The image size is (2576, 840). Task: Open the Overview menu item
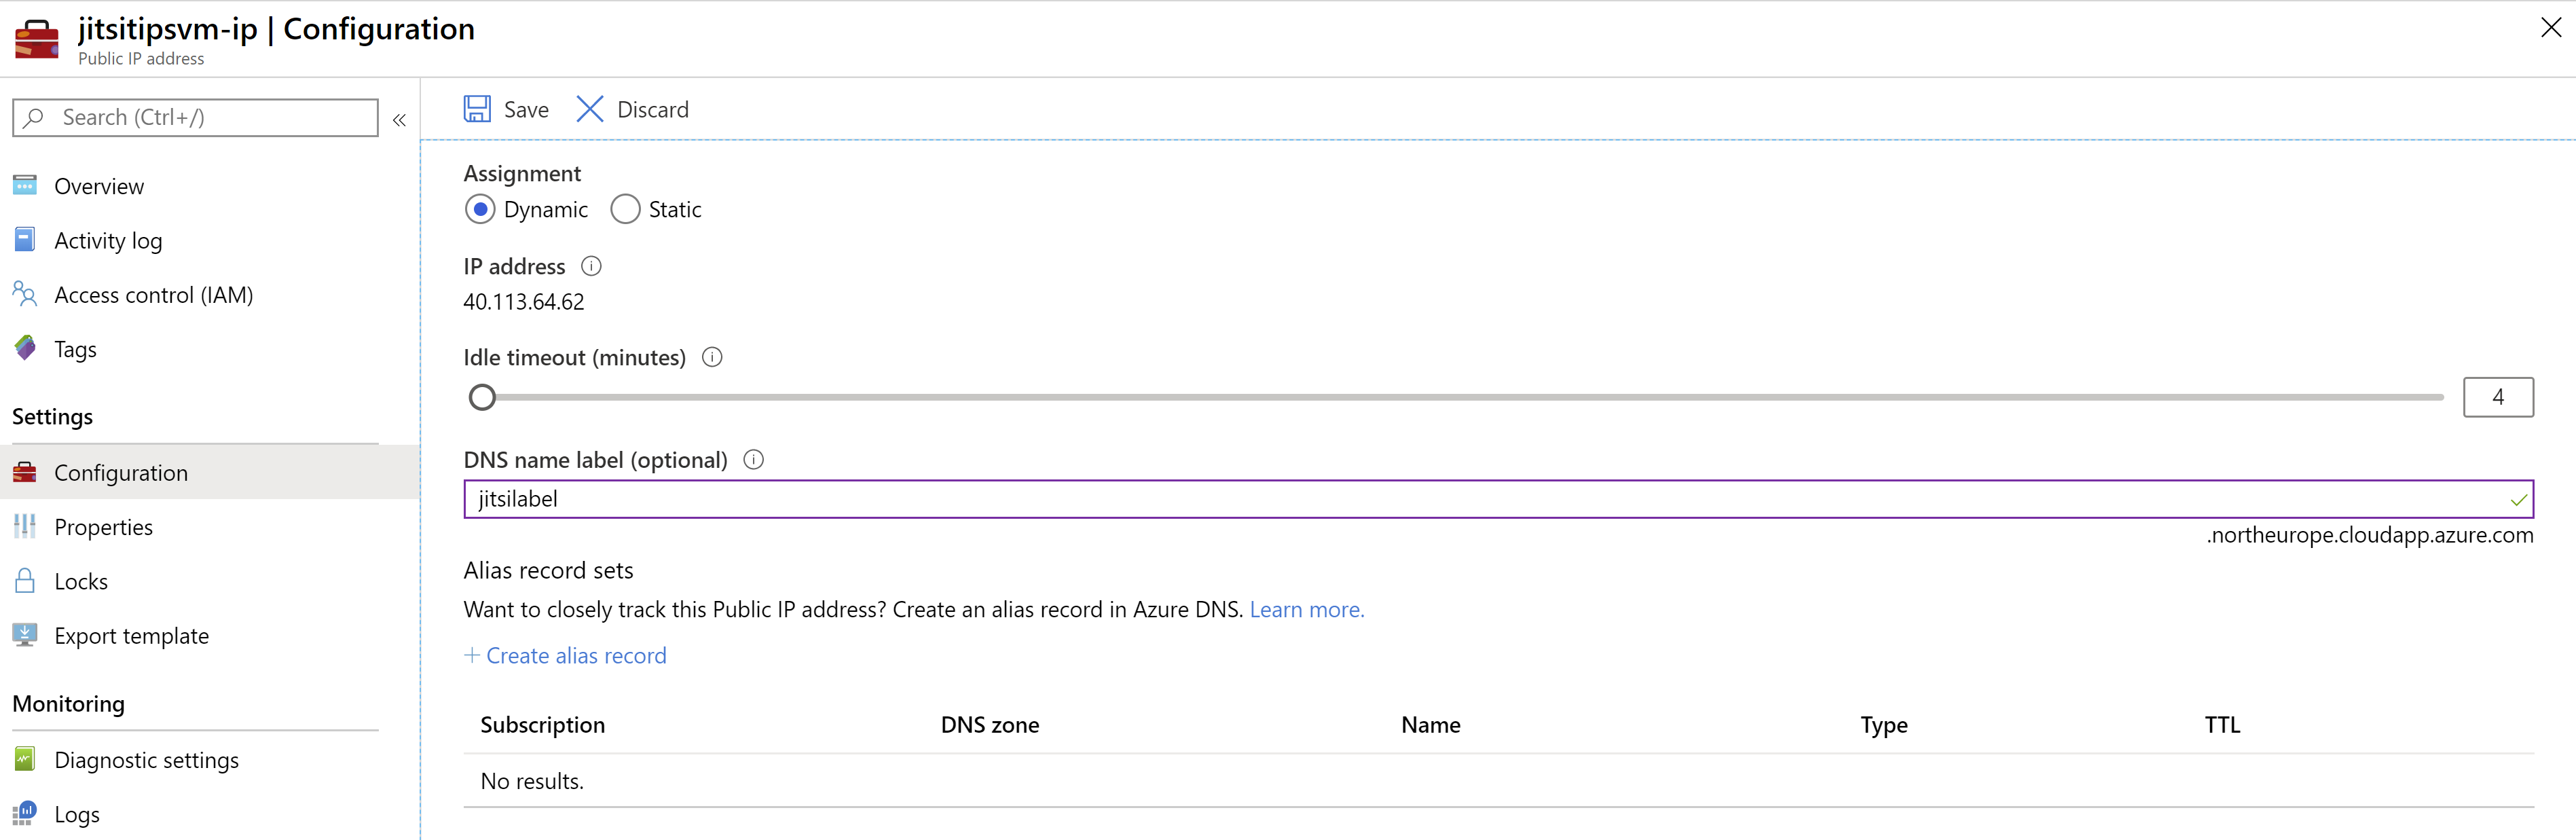tap(209, 186)
